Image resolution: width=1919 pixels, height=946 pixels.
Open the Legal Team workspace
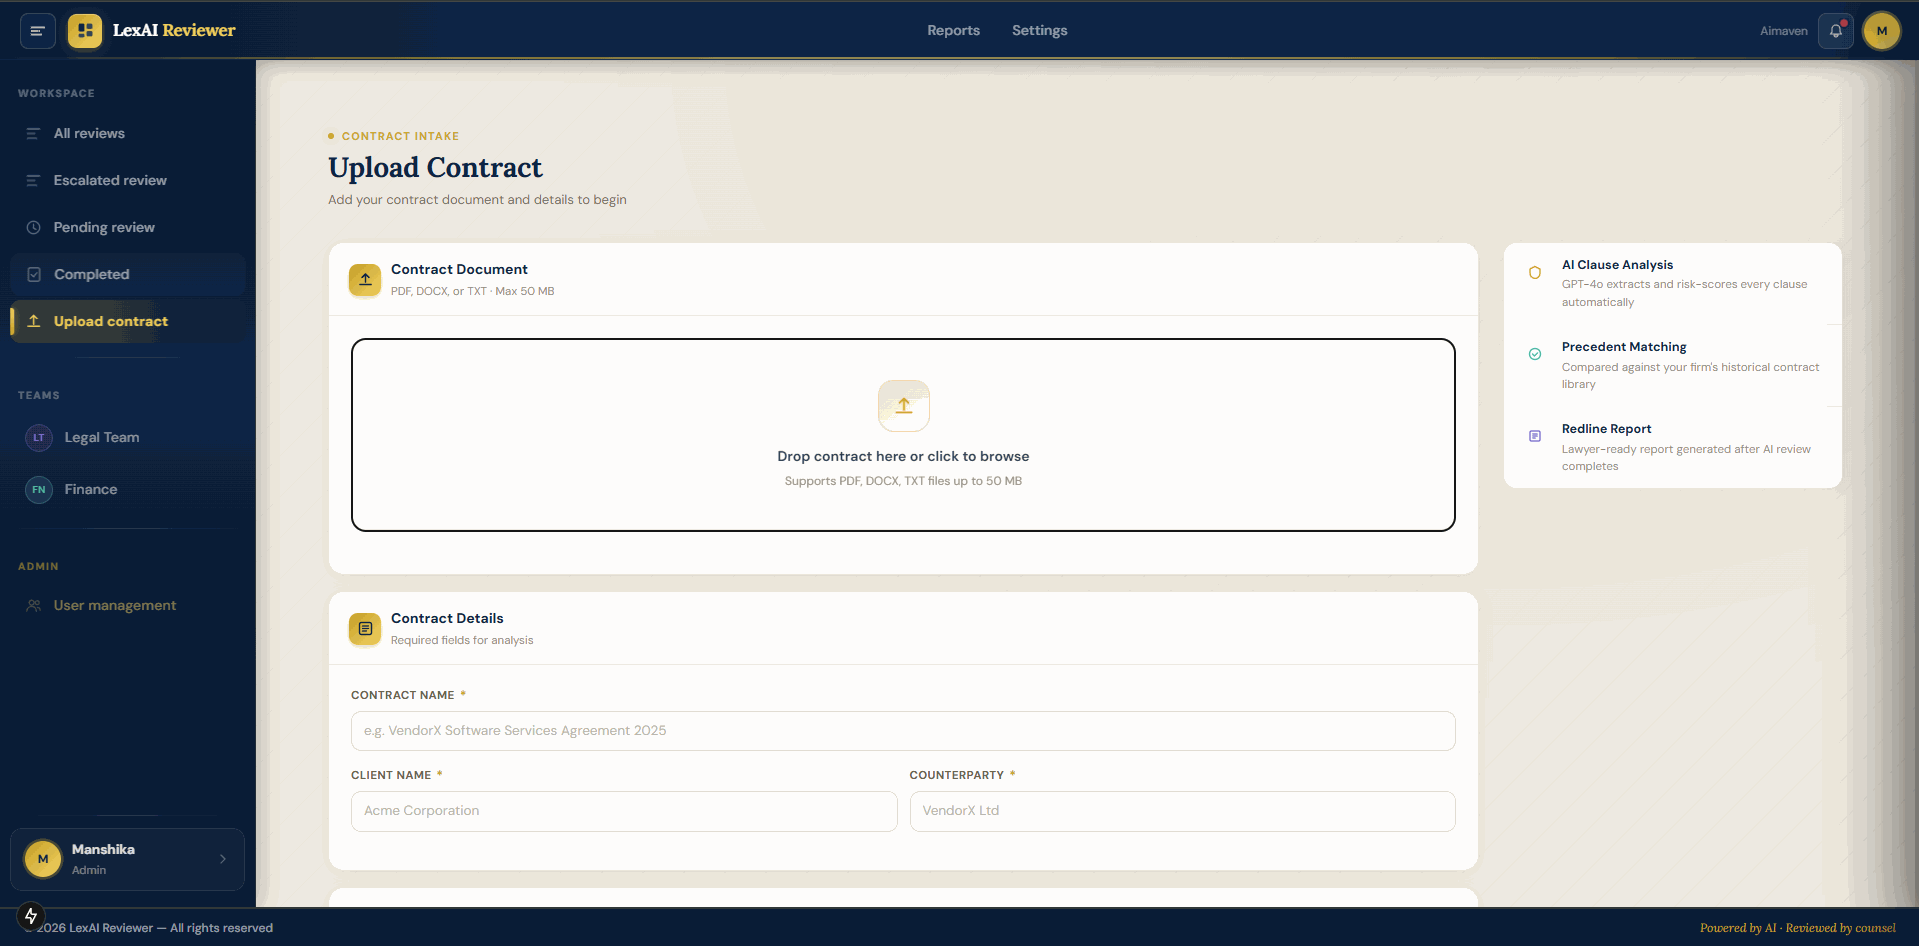coord(128,438)
